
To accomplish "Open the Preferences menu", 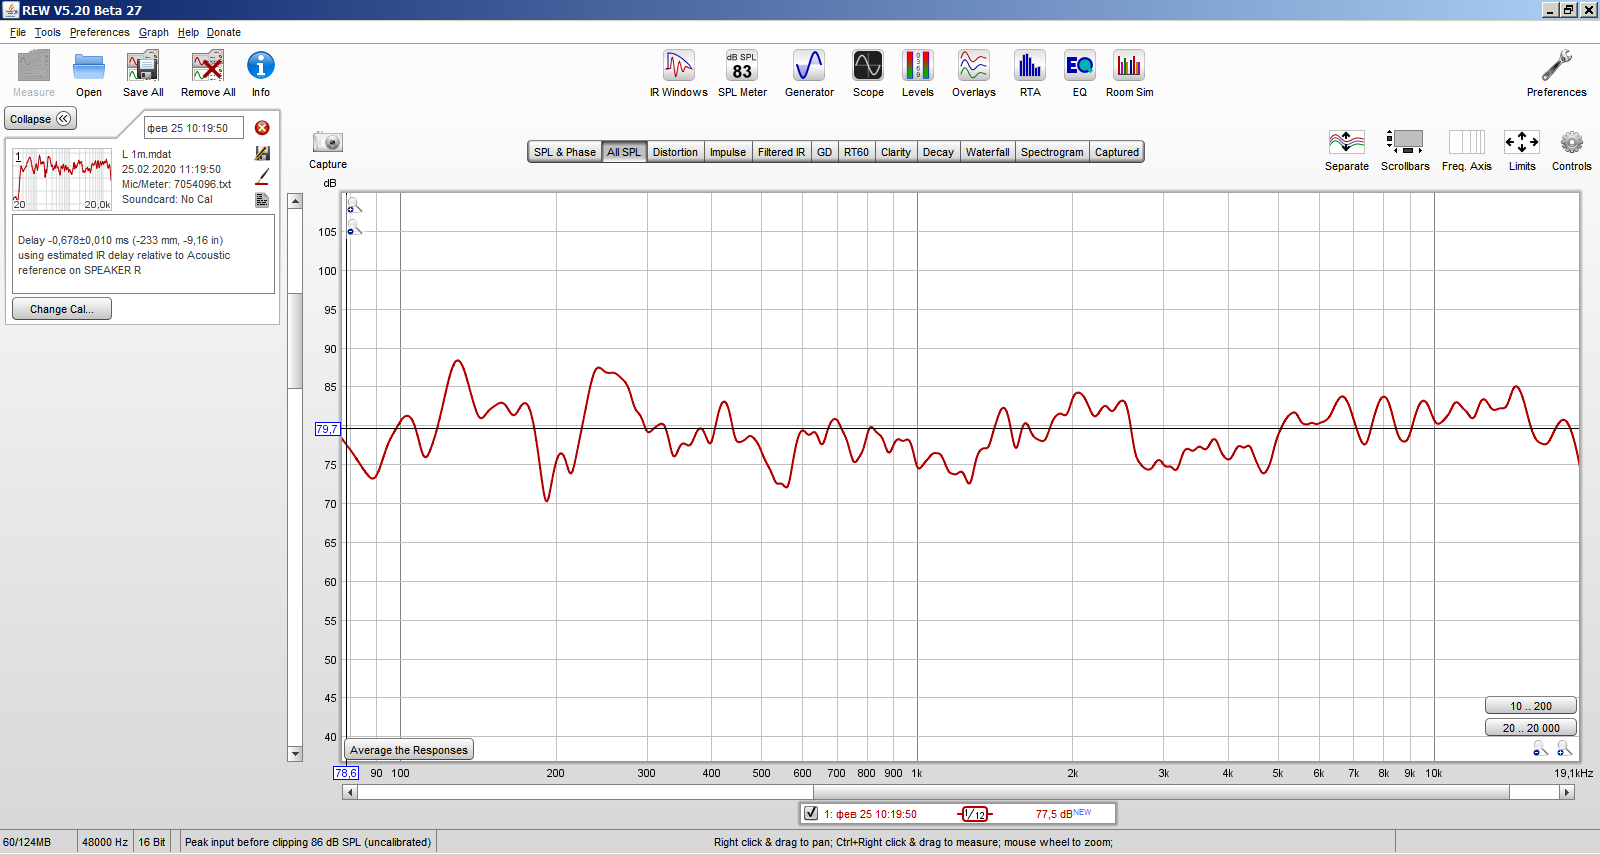I will (100, 32).
